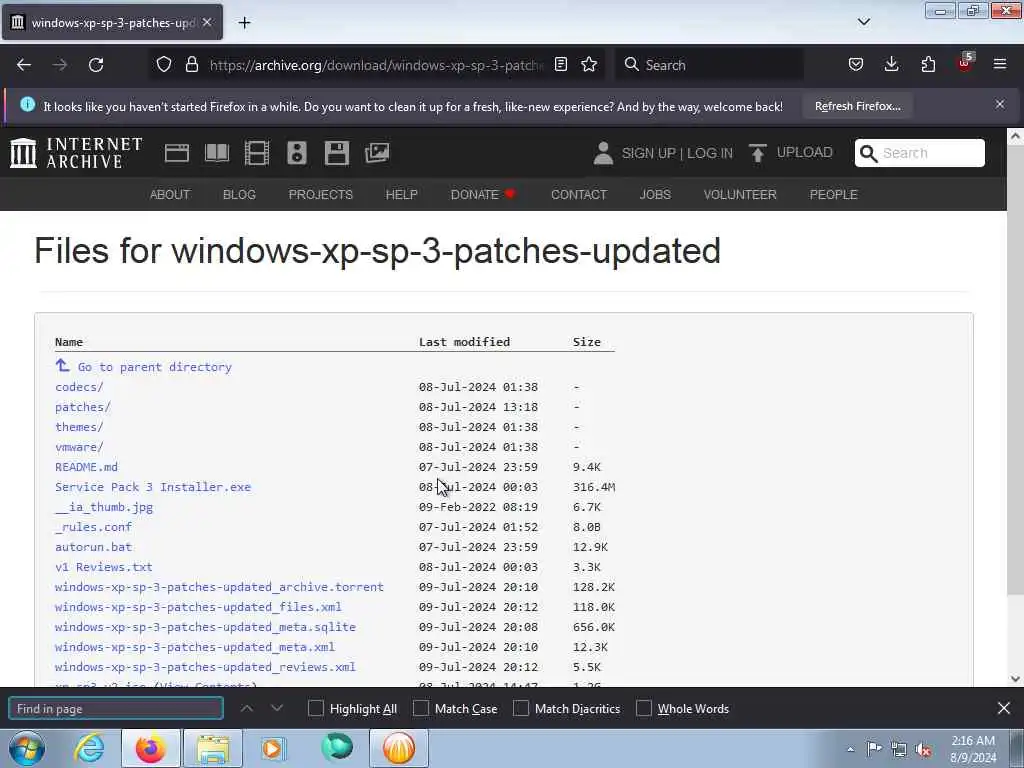Open the codecs/ folder link

pyautogui.click(x=79, y=387)
